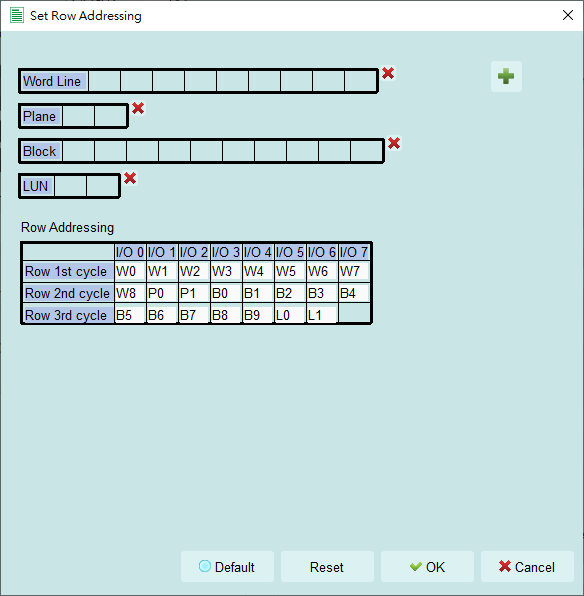Confirm with the OK button
The image size is (584, 596).
(427, 566)
